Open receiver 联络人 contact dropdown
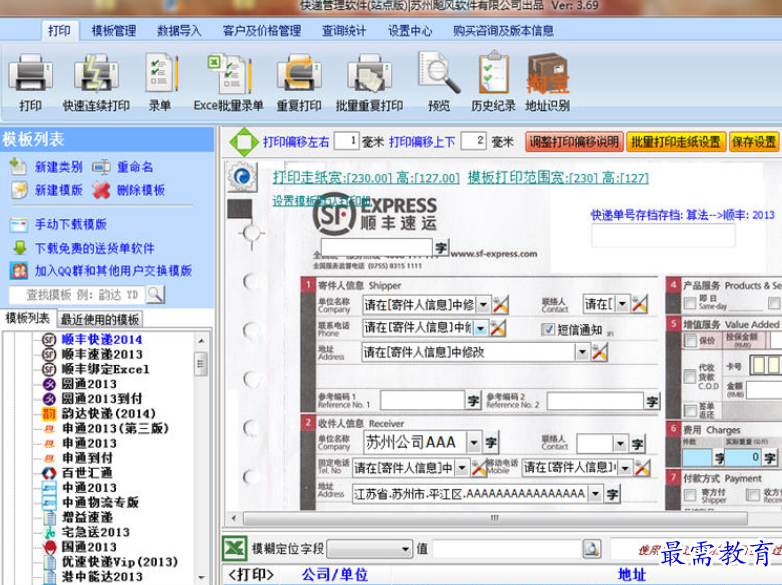782x585 pixels. (619, 443)
